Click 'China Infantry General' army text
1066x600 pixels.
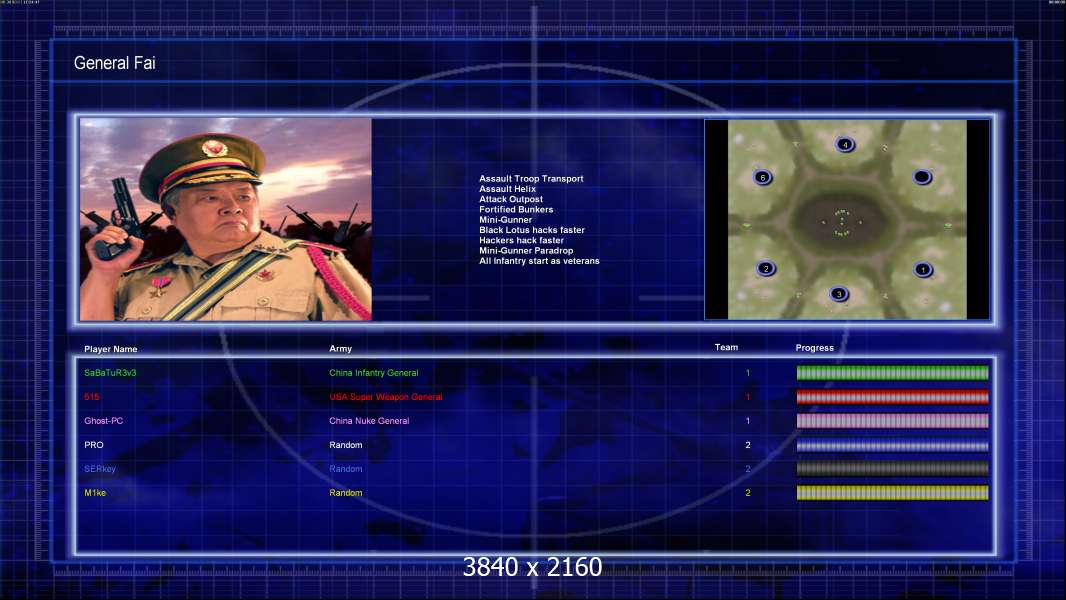pyautogui.click(x=374, y=373)
